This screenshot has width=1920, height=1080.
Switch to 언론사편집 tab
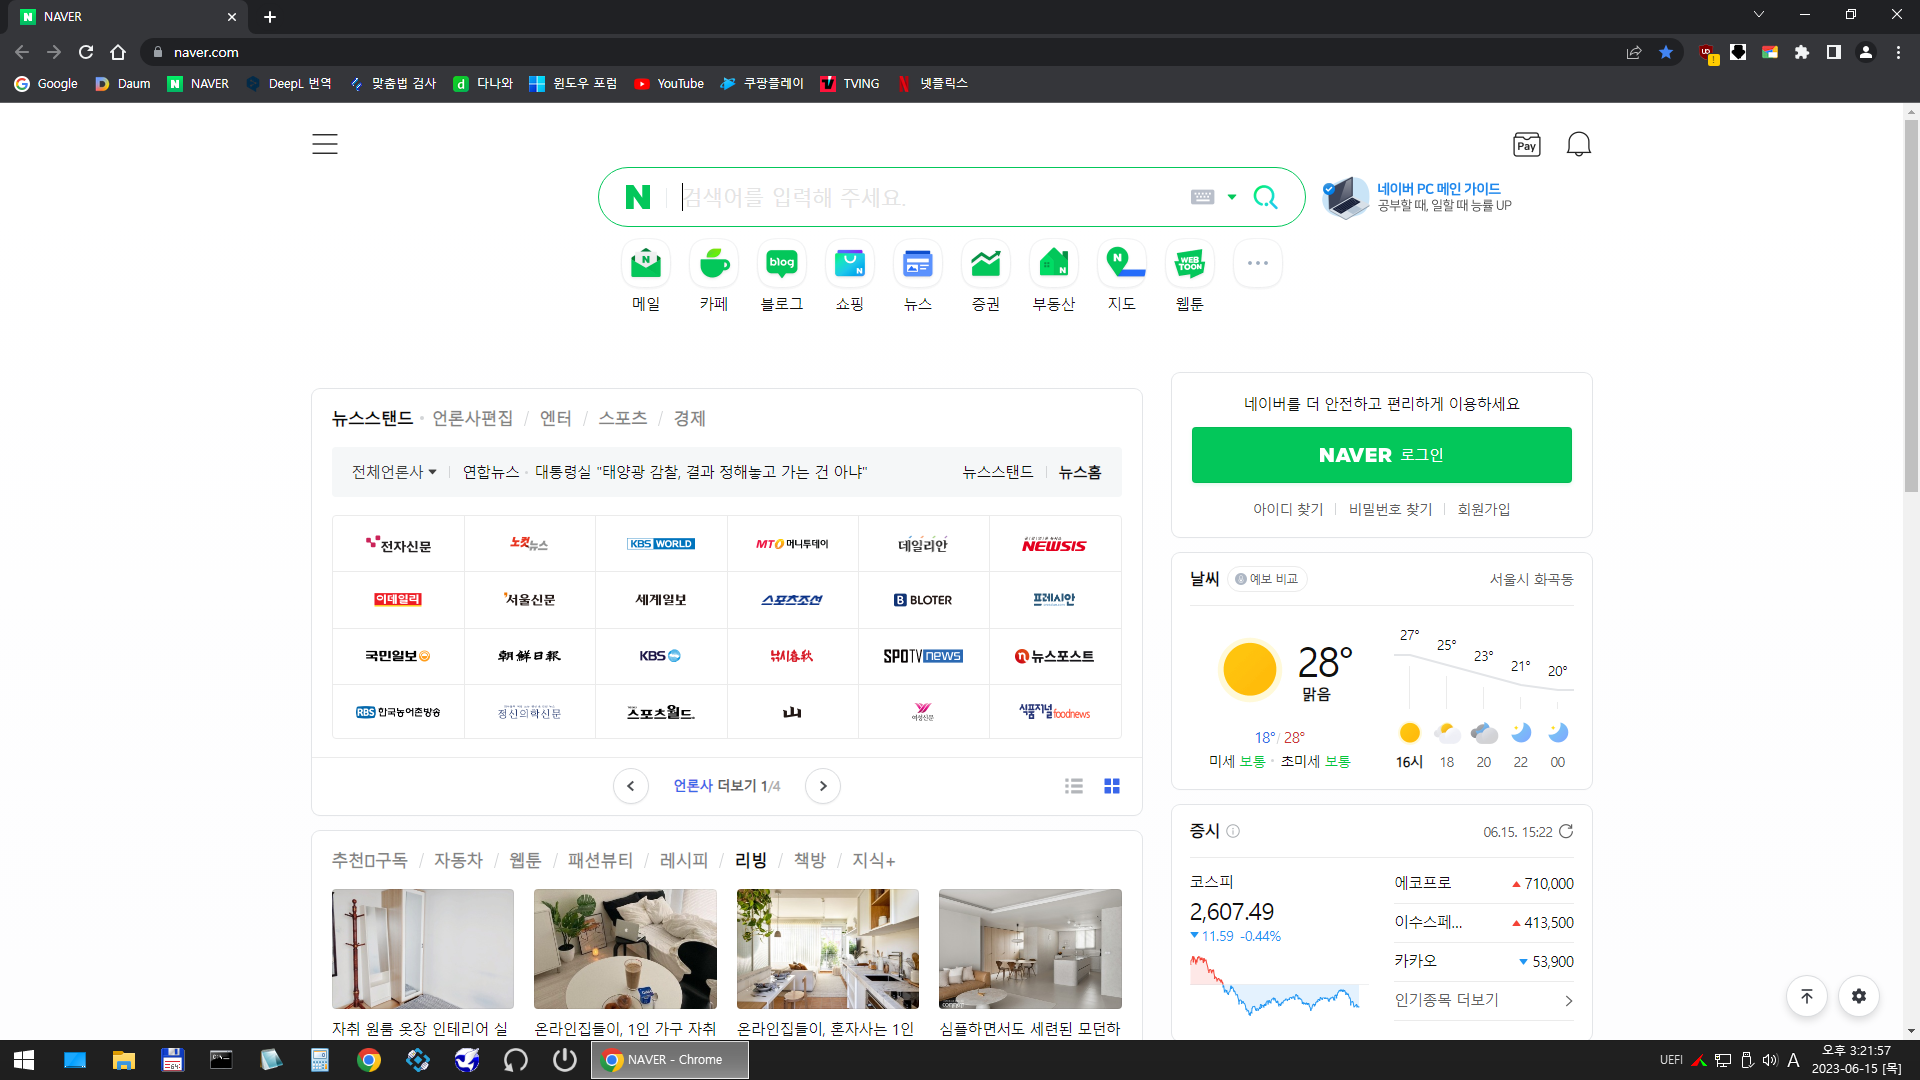point(472,418)
